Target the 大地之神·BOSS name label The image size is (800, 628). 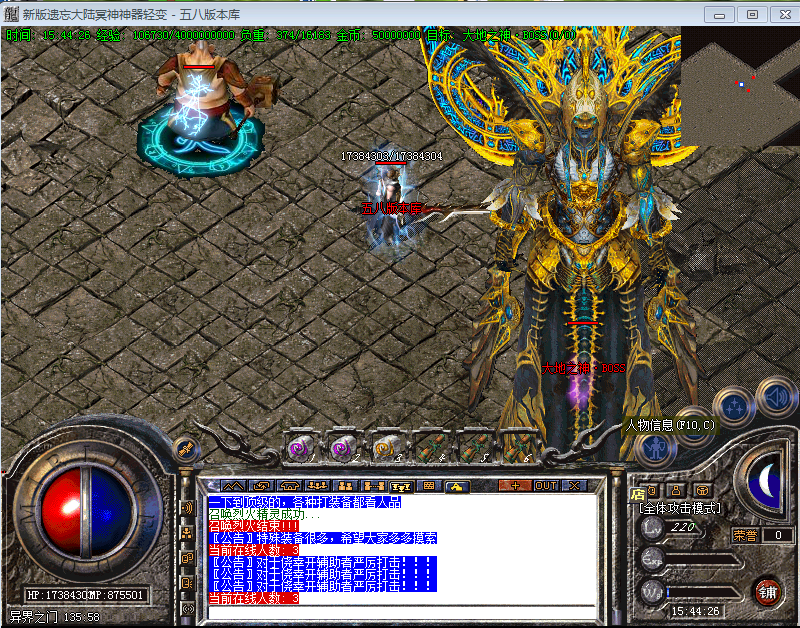[583, 368]
